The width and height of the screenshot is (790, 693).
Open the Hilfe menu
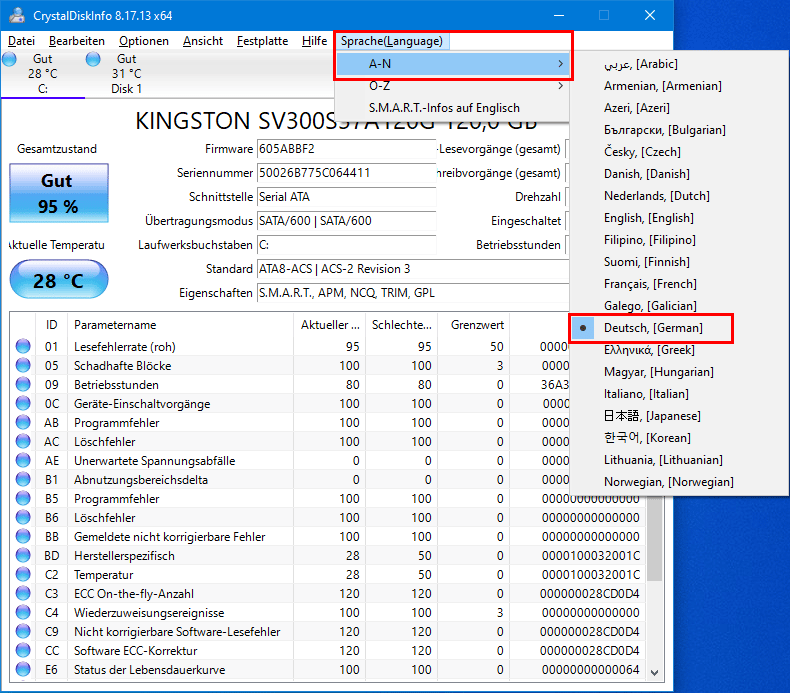pos(314,41)
